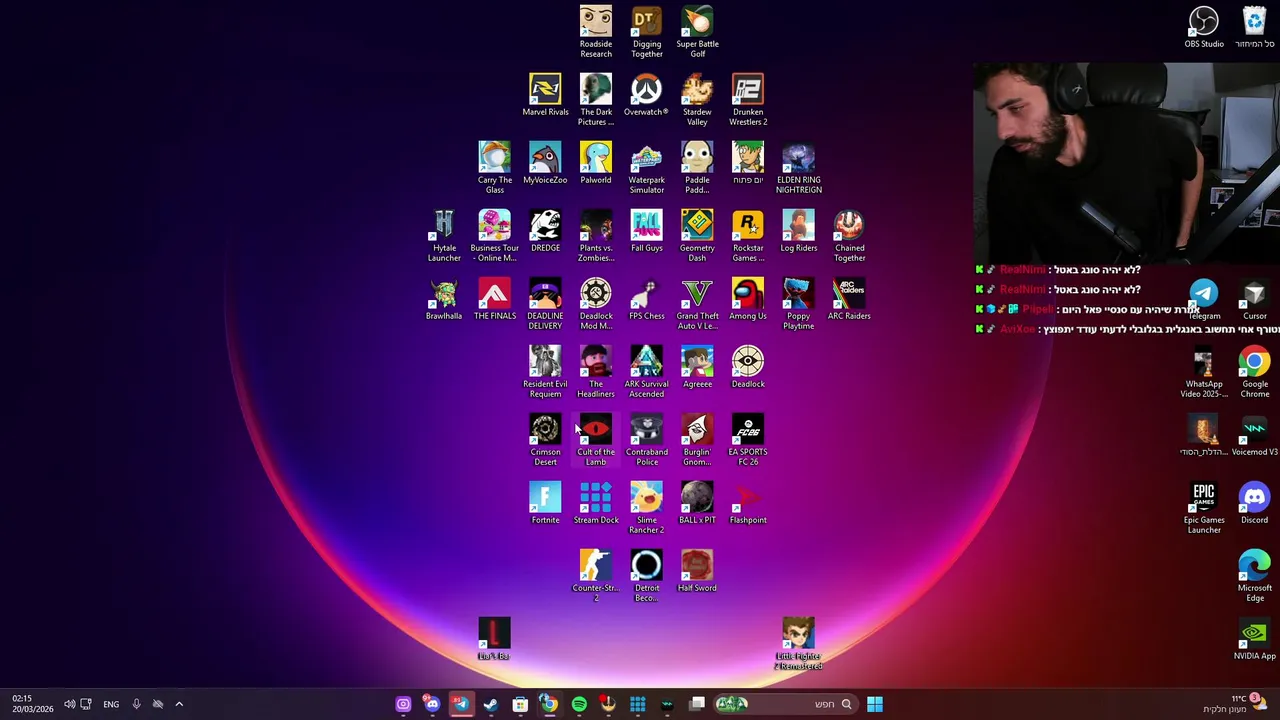Open OBS Studio from the desktop
This screenshot has height=720, width=1280.
1204,27
